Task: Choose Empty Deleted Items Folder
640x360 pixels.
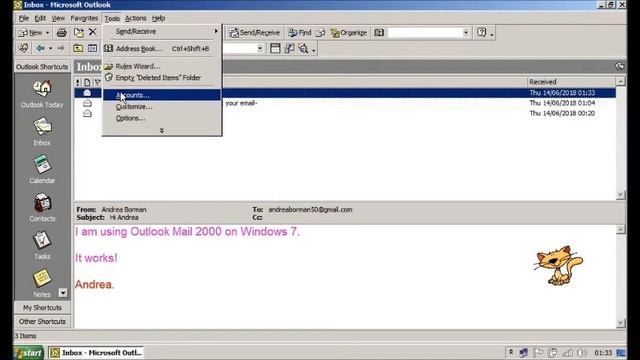Action: [162, 78]
